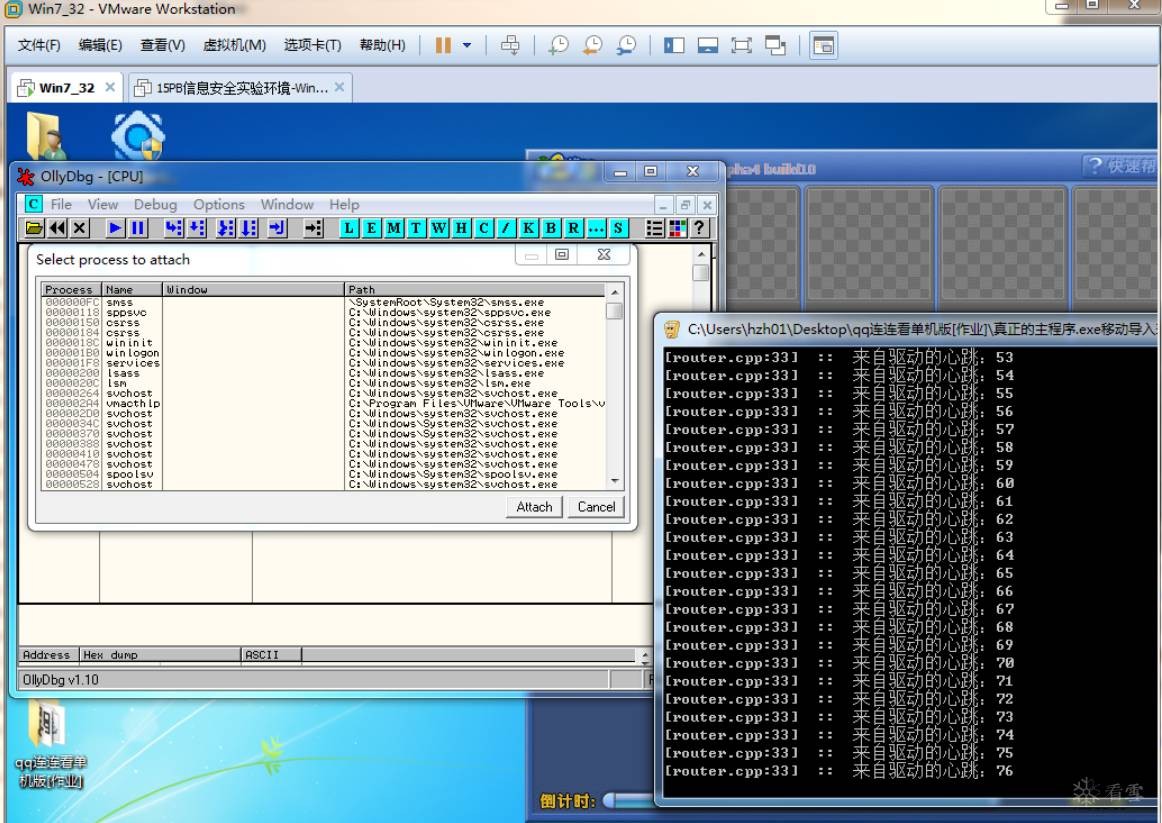Open OllyDbg View menu

(x=103, y=204)
